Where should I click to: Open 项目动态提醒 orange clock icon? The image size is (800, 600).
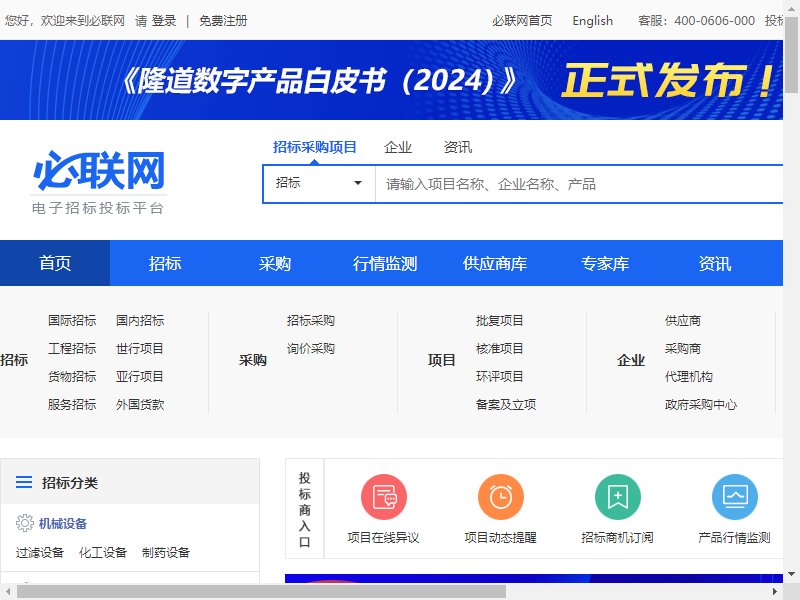(501, 497)
